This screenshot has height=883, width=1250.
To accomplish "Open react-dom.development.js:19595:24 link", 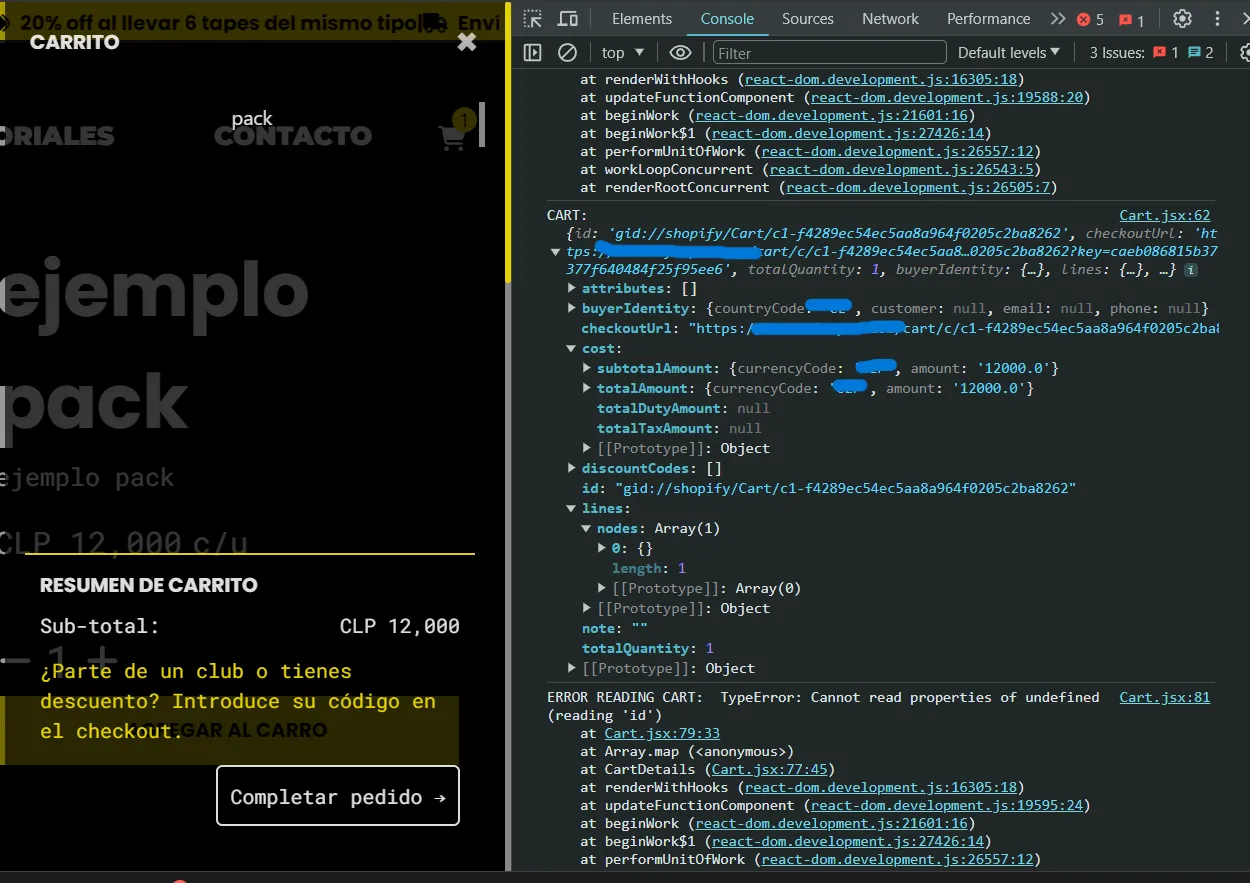I will click(947, 805).
